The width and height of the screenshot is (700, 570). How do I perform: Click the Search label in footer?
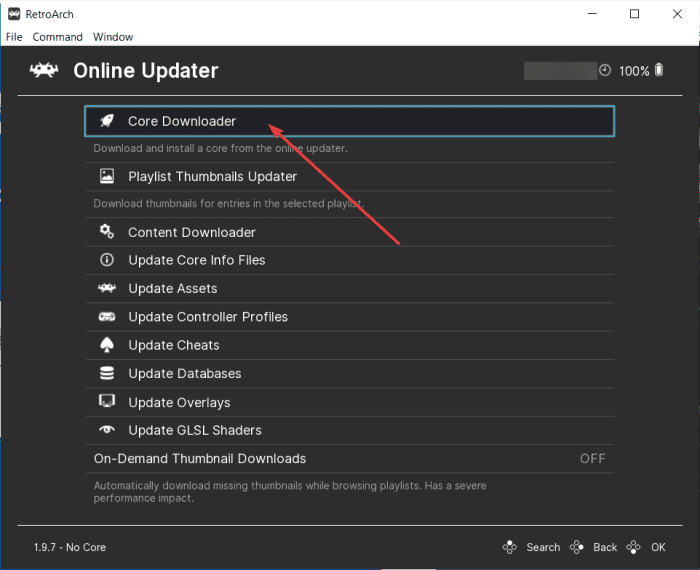tap(543, 547)
